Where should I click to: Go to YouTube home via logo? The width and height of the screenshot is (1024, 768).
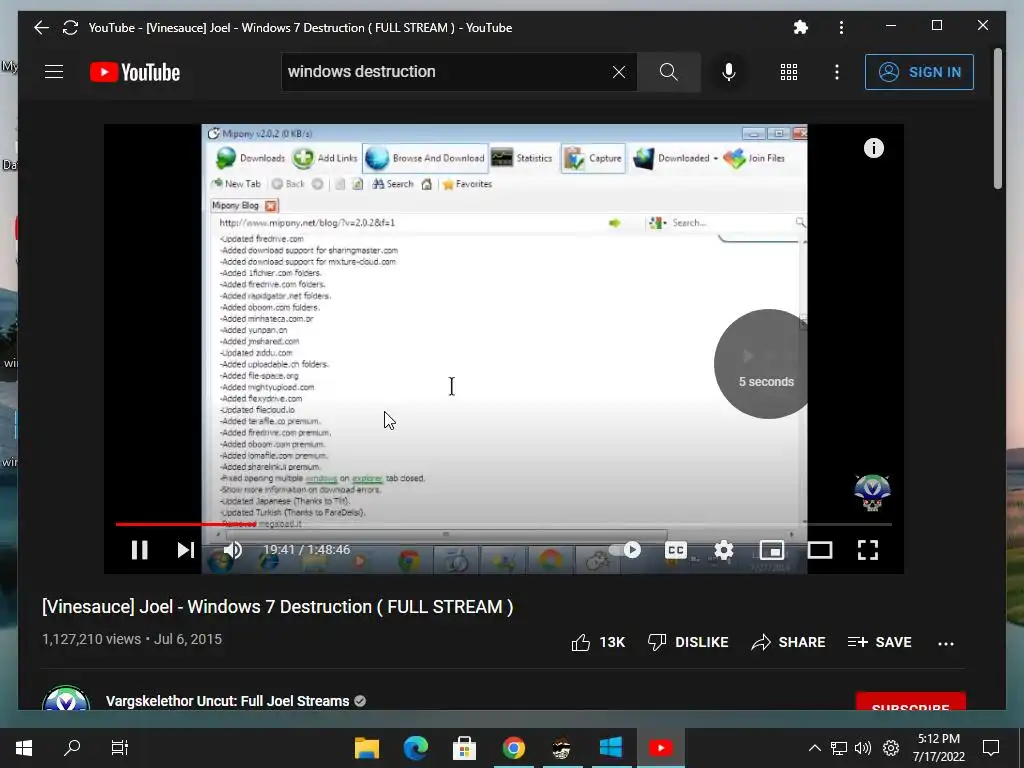pos(135,72)
